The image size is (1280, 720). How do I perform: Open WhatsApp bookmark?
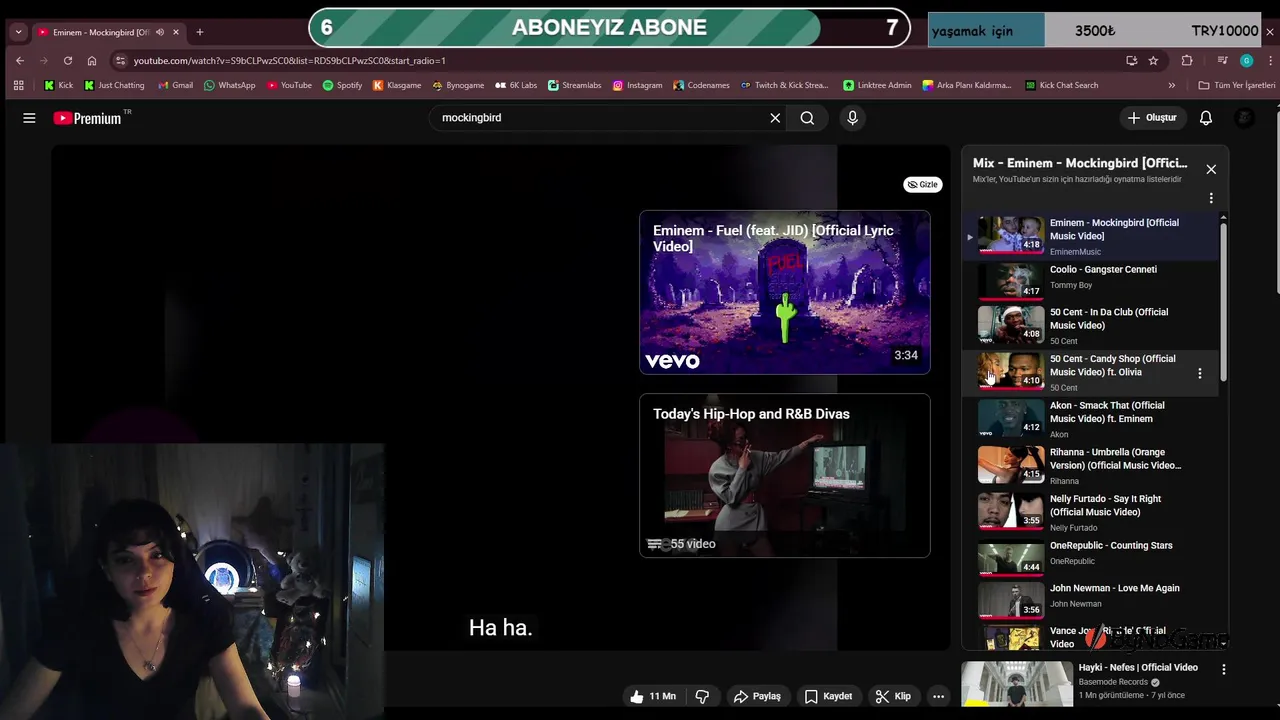tap(229, 85)
